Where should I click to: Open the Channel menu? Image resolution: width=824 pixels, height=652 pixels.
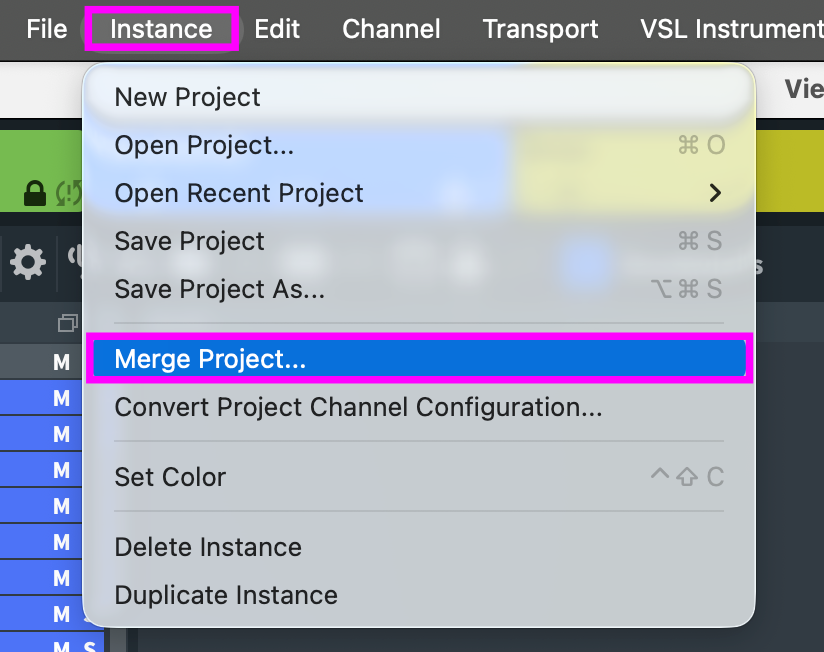pos(391,29)
